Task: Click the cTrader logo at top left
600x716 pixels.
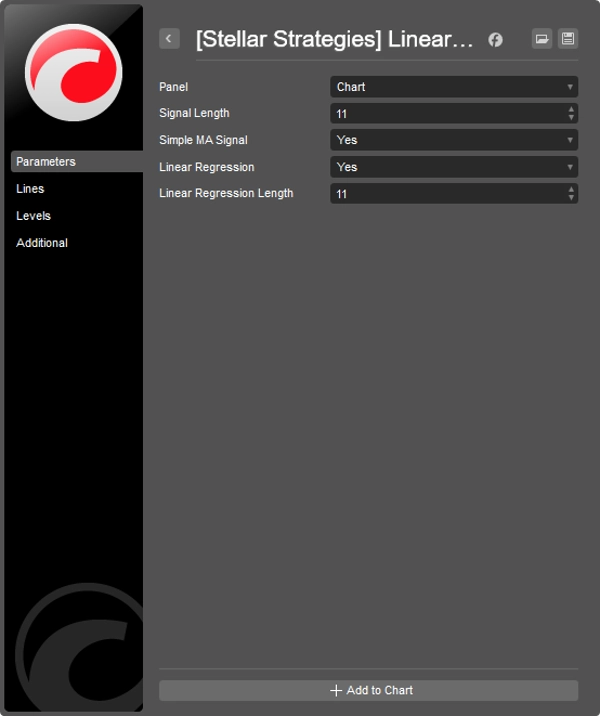Action: (73, 72)
